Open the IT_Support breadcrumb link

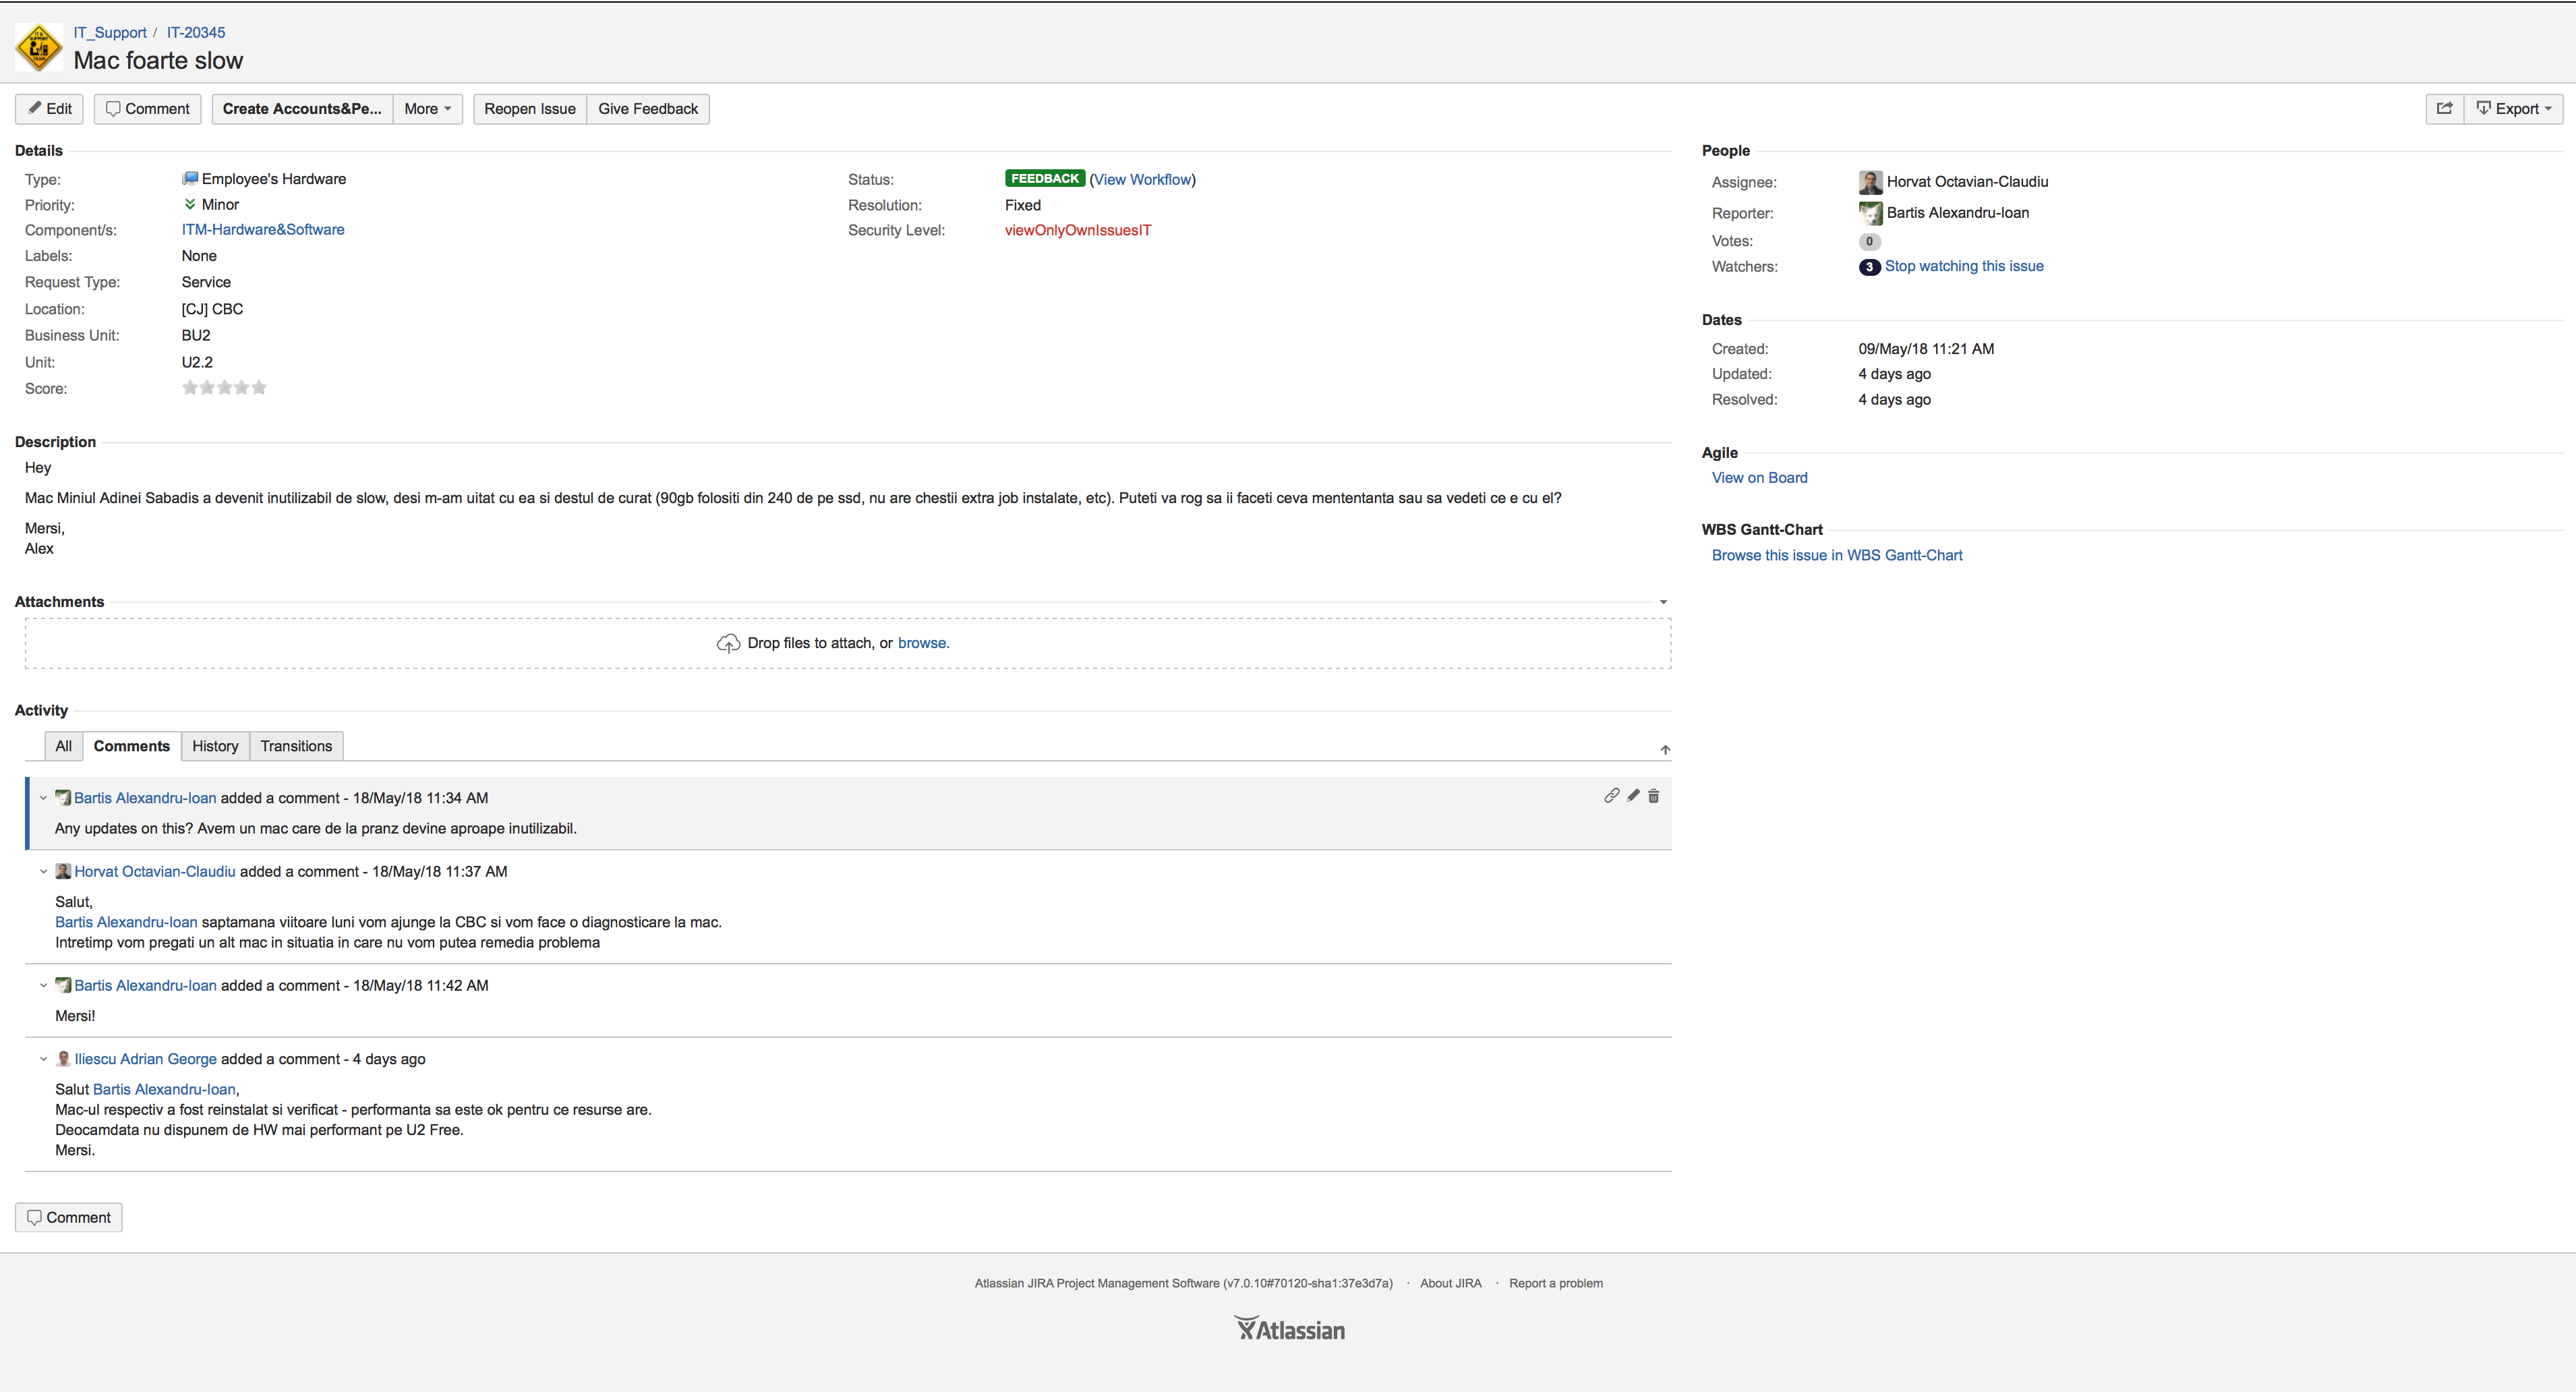click(x=110, y=33)
